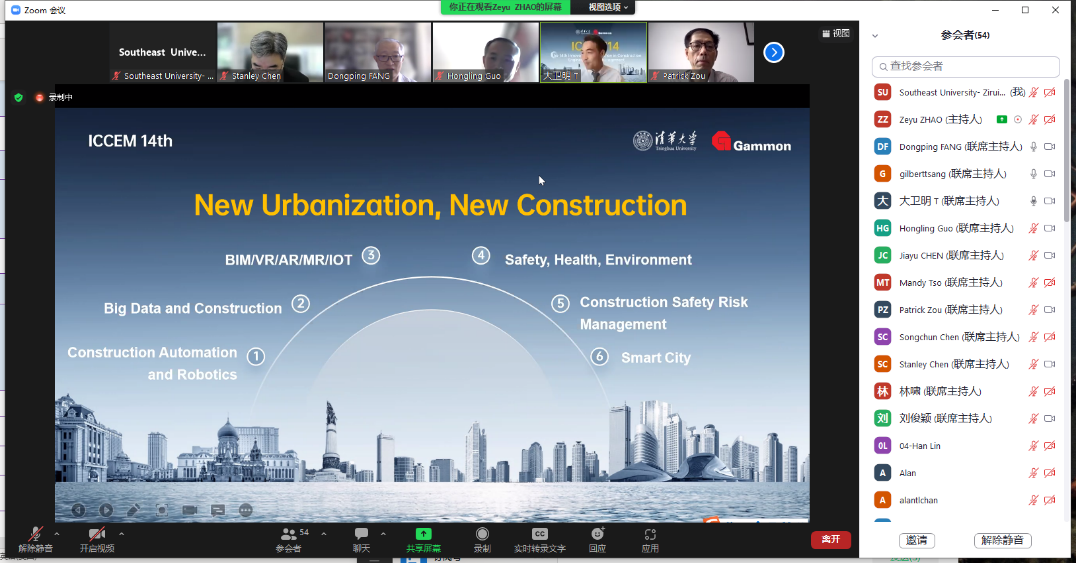Start recording with the Record icon

pos(482,534)
